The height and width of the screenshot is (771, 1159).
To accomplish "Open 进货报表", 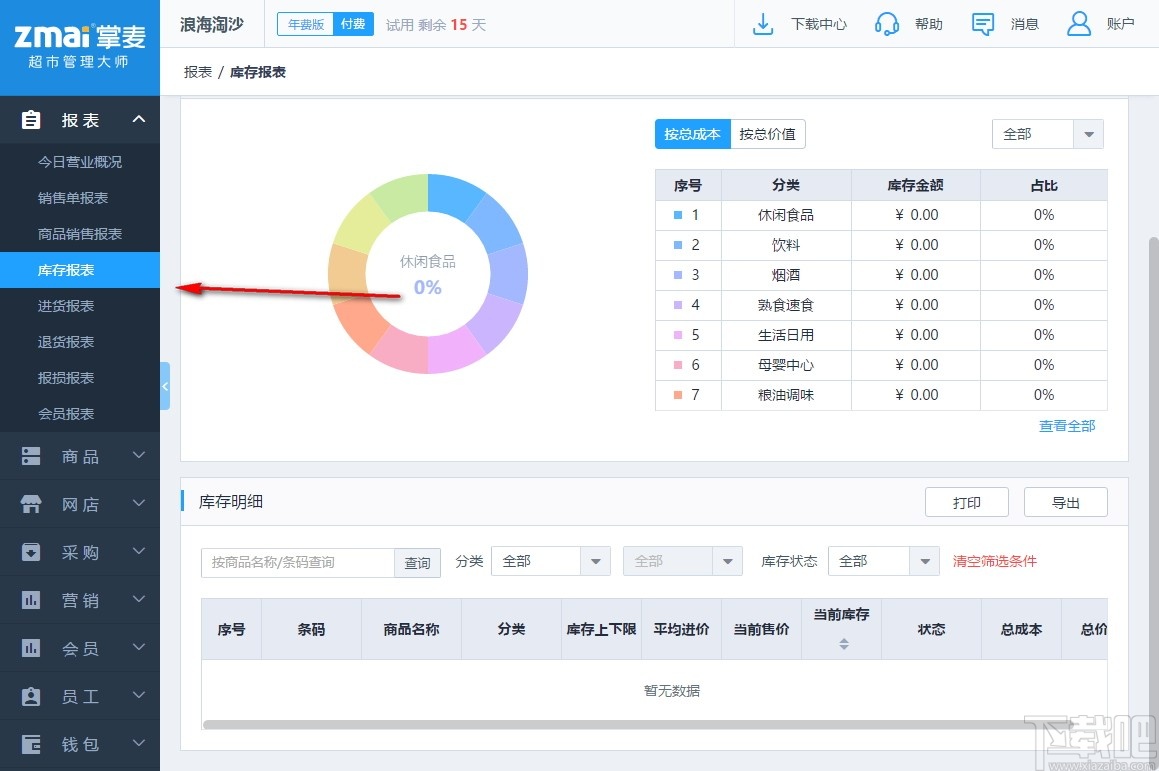I will pyautogui.click(x=80, y=306).
